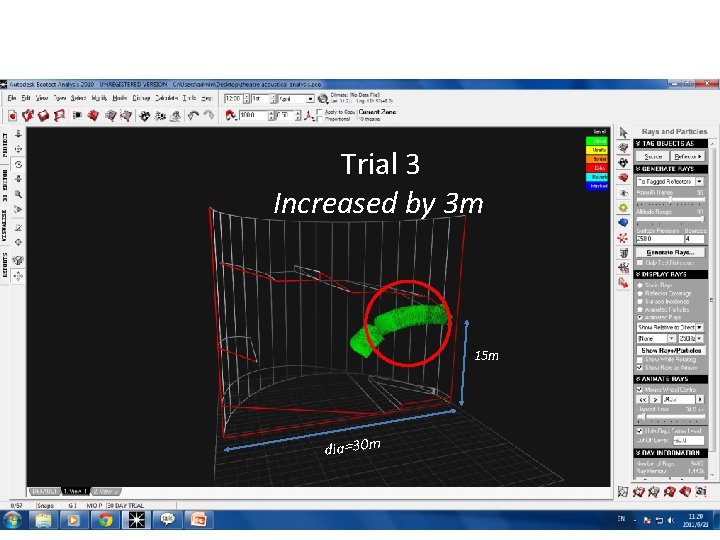Select the Reflector Coverage radio option
This screenshot has height=540, width=720.
tap(640, 293)
